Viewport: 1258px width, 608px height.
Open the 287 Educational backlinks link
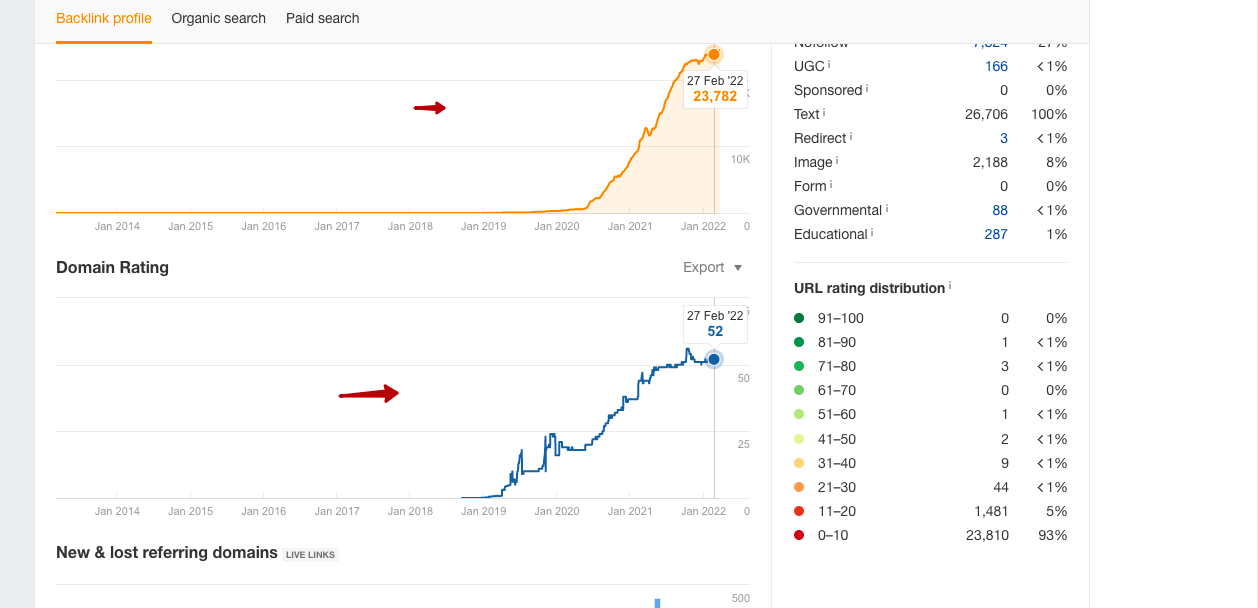(x=996, y=234)
